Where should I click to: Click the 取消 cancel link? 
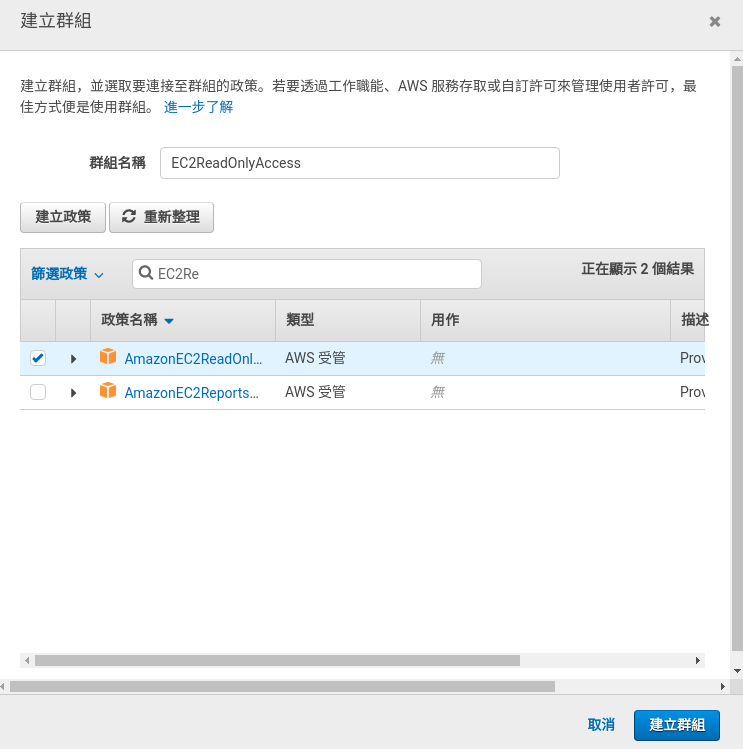[x=601, y=725]
